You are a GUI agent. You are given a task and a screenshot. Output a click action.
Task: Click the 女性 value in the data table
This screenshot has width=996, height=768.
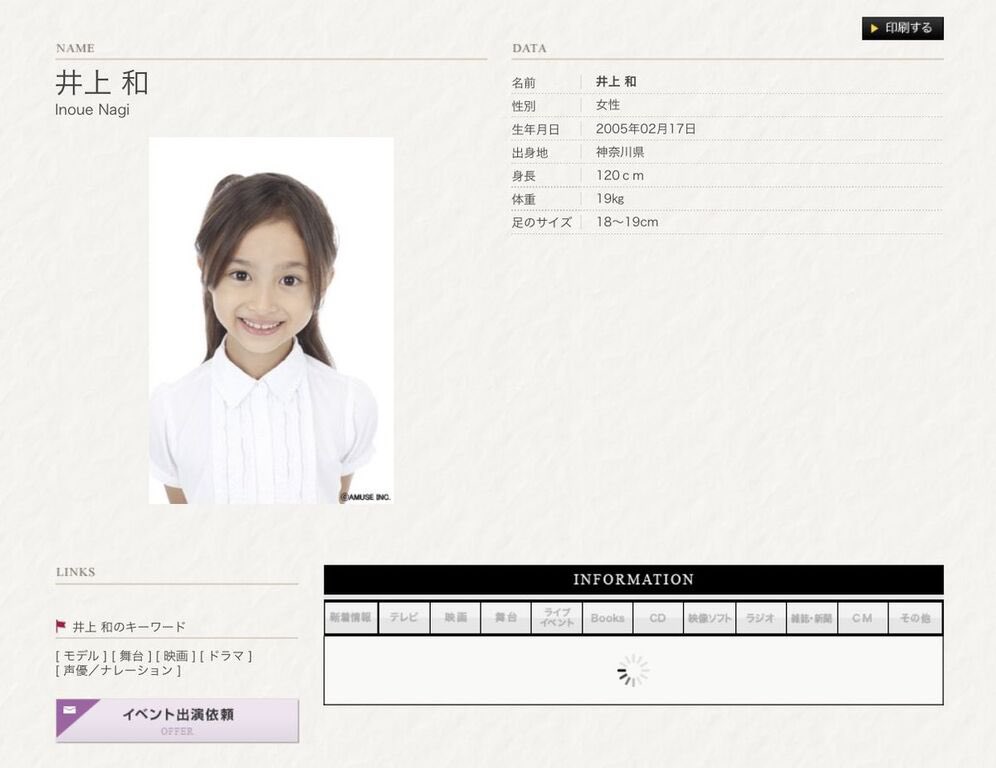[608, 105]
